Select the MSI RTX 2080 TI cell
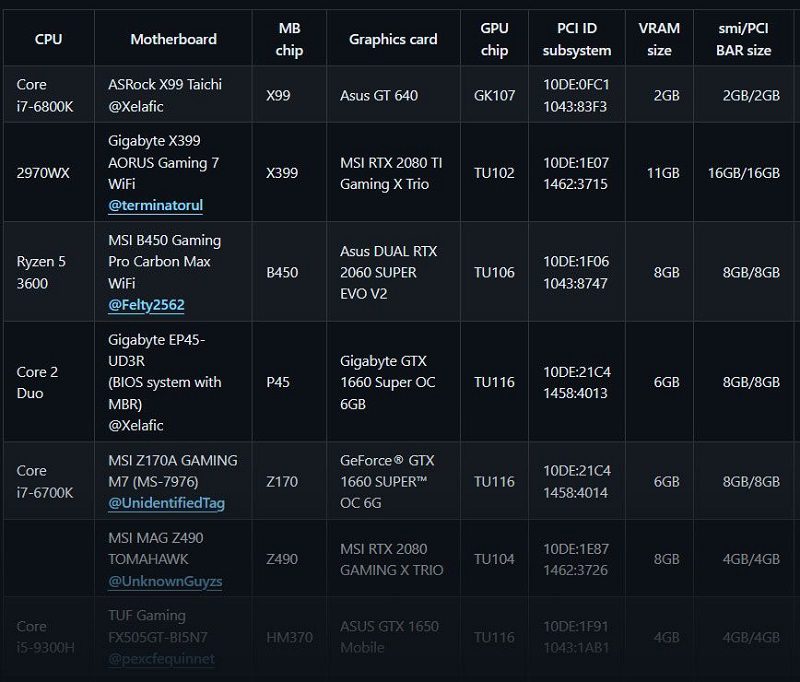800x682 pixels. tap(393, 172)
